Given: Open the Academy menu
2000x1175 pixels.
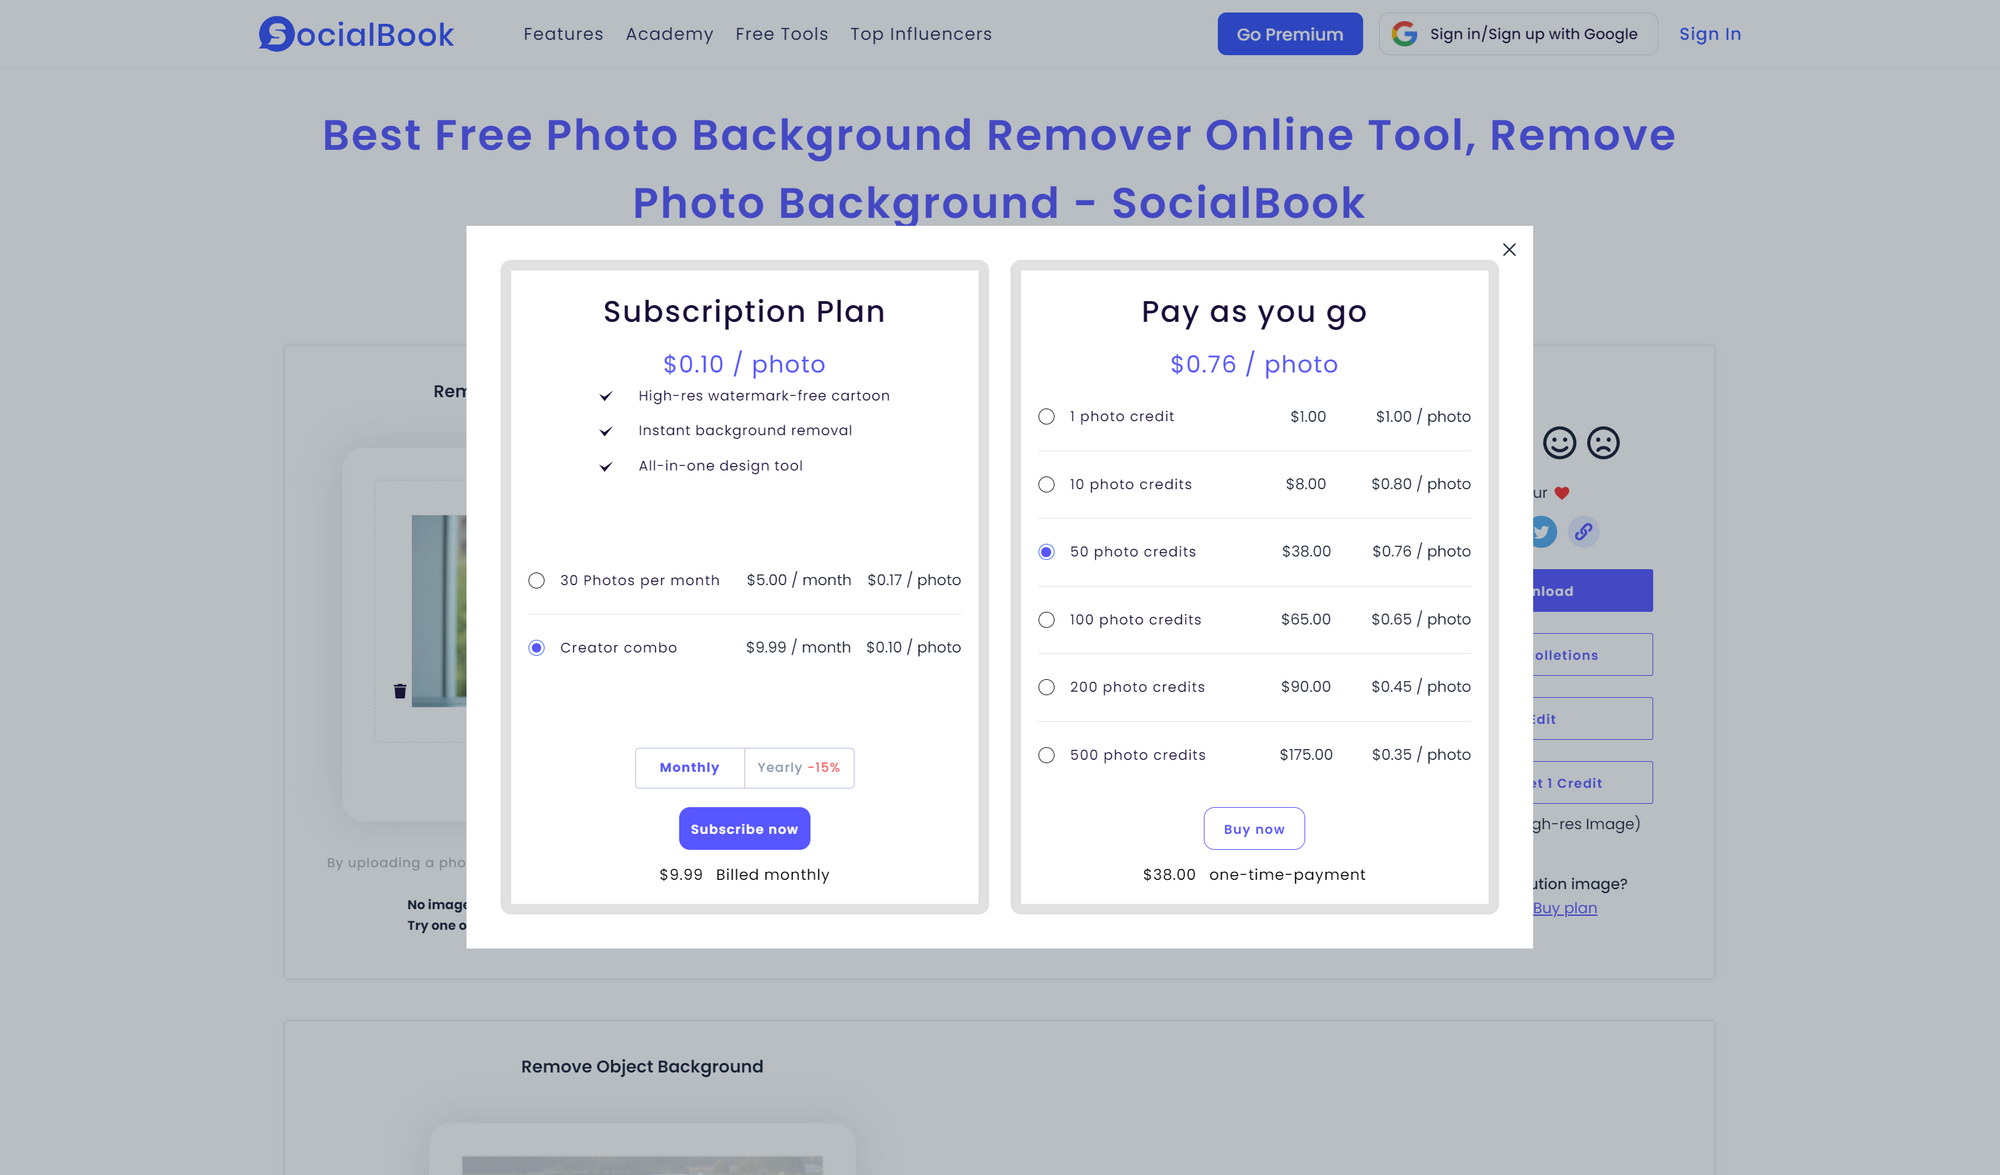Looking at the screenshot, I should click(669, 34).
